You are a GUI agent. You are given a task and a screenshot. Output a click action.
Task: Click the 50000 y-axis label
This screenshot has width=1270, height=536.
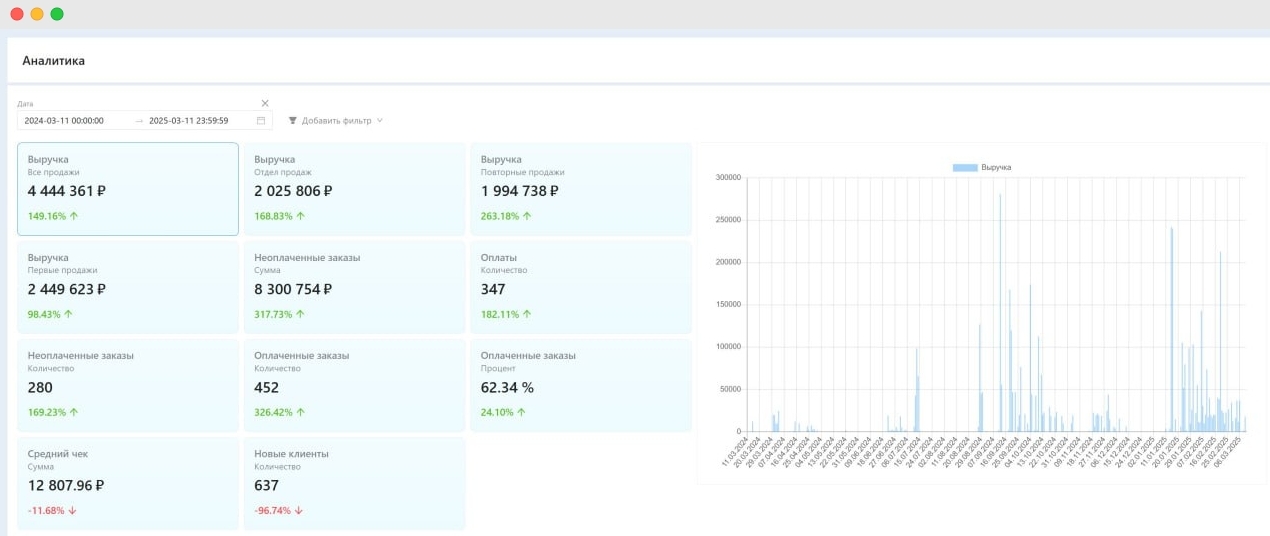pyautogui.click(x=730, y=390)
